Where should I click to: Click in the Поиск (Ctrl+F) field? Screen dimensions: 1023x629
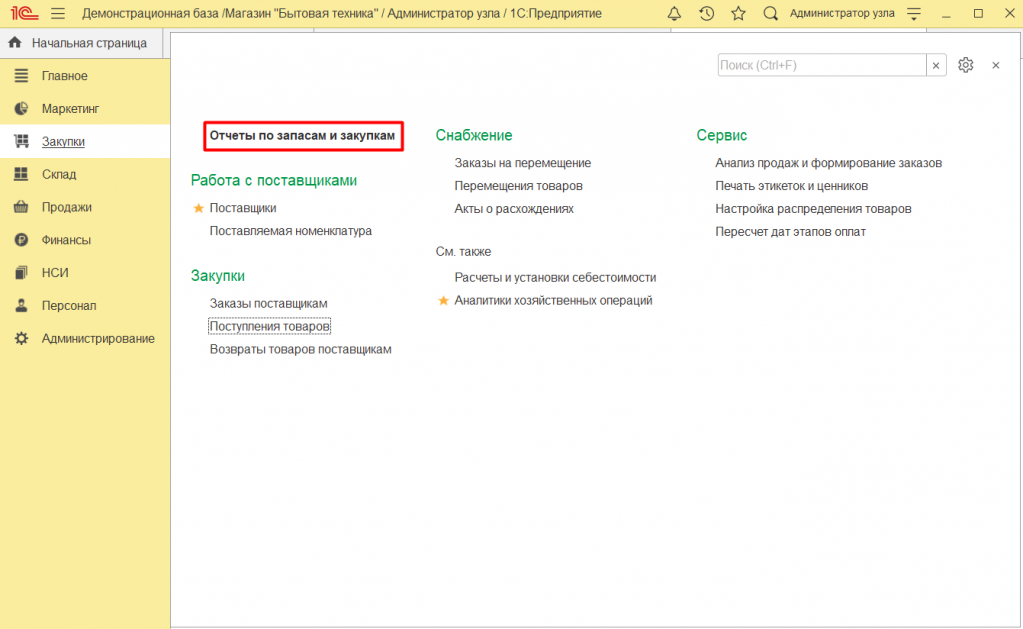[821, 65]
